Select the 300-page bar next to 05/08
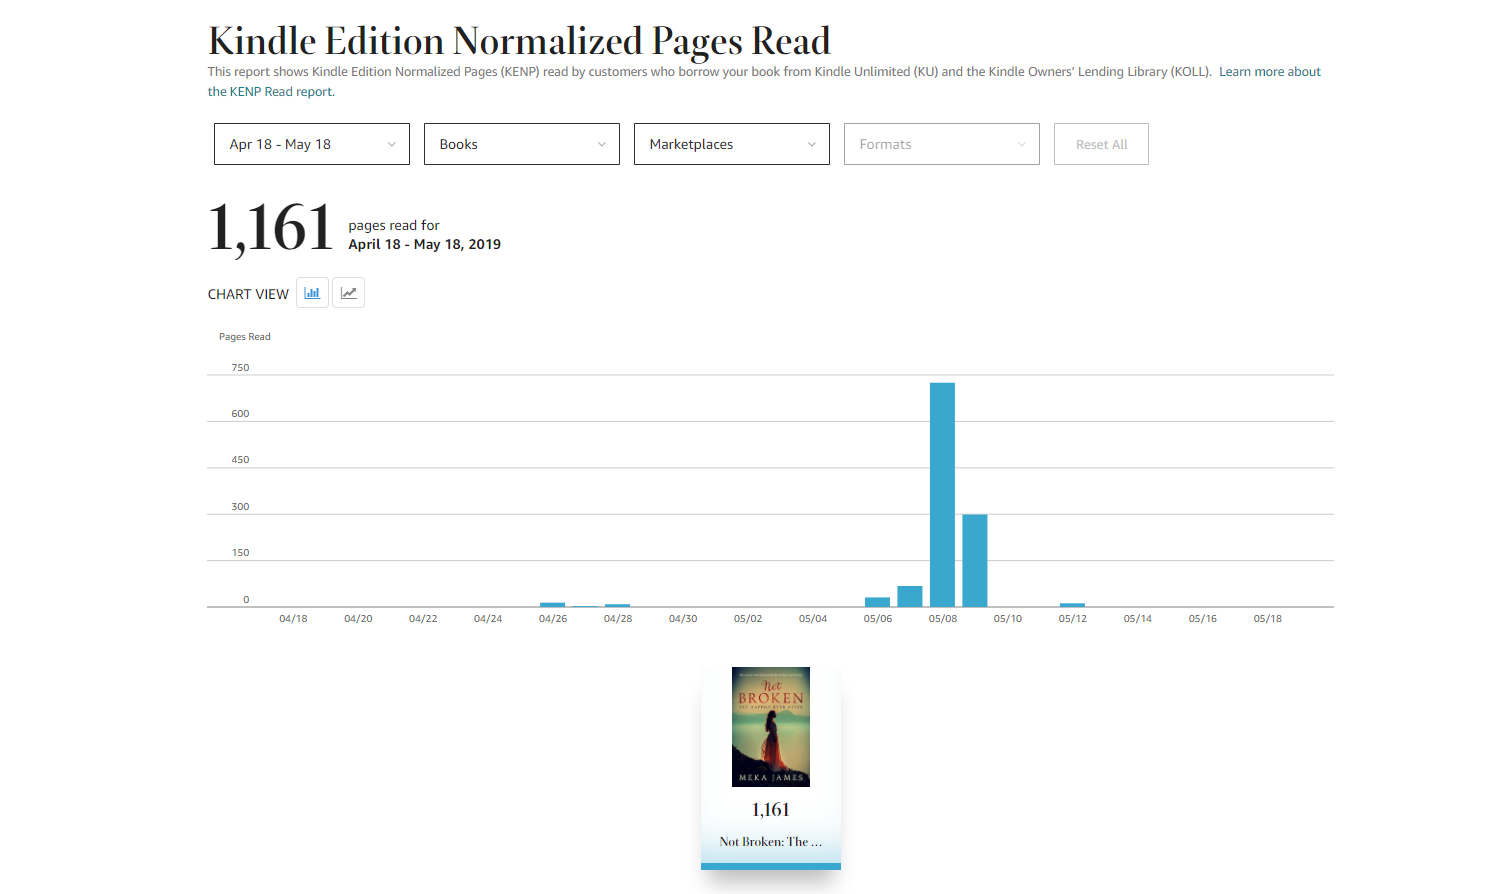The width and height of the screenshot is (1485, 894). pyautogui.click(x=975, y=561)
